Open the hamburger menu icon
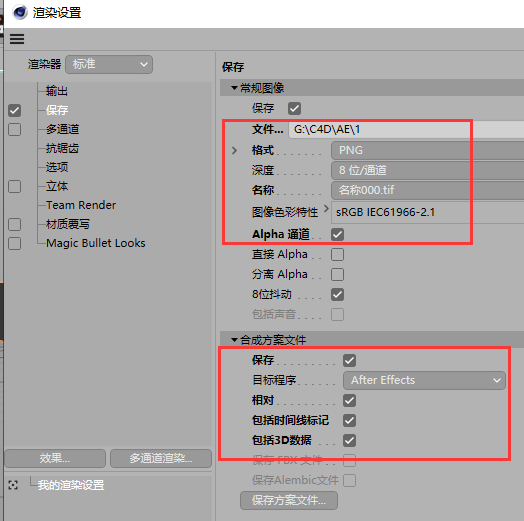Image resolution: width=524 pixels, height=521 pixels. 17,39
